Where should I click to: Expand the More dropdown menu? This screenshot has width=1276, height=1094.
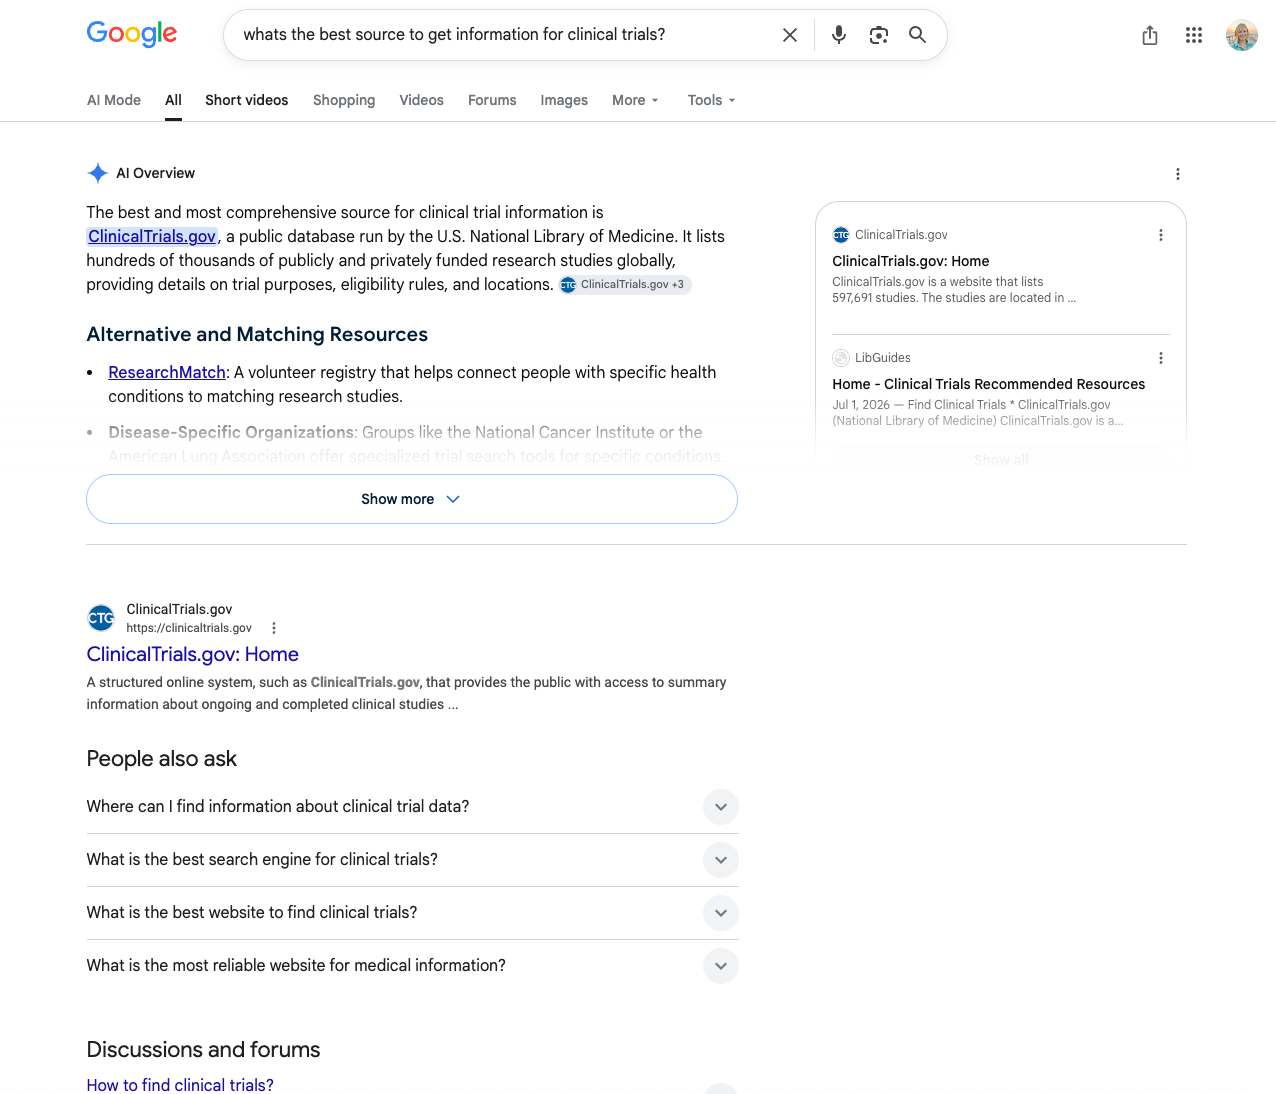click(635, 100)
